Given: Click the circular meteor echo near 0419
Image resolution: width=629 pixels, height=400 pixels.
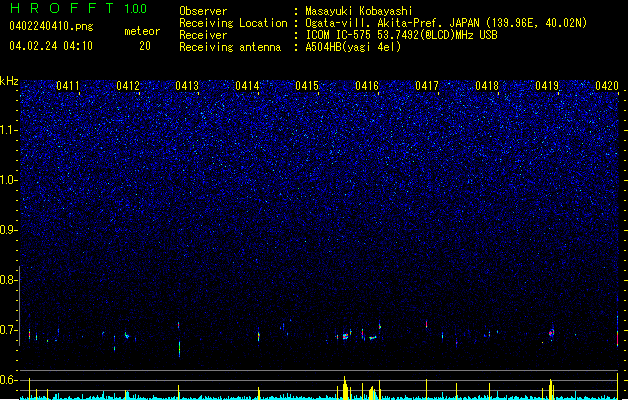Looking at the screenshot, I should tap(552, 333).
